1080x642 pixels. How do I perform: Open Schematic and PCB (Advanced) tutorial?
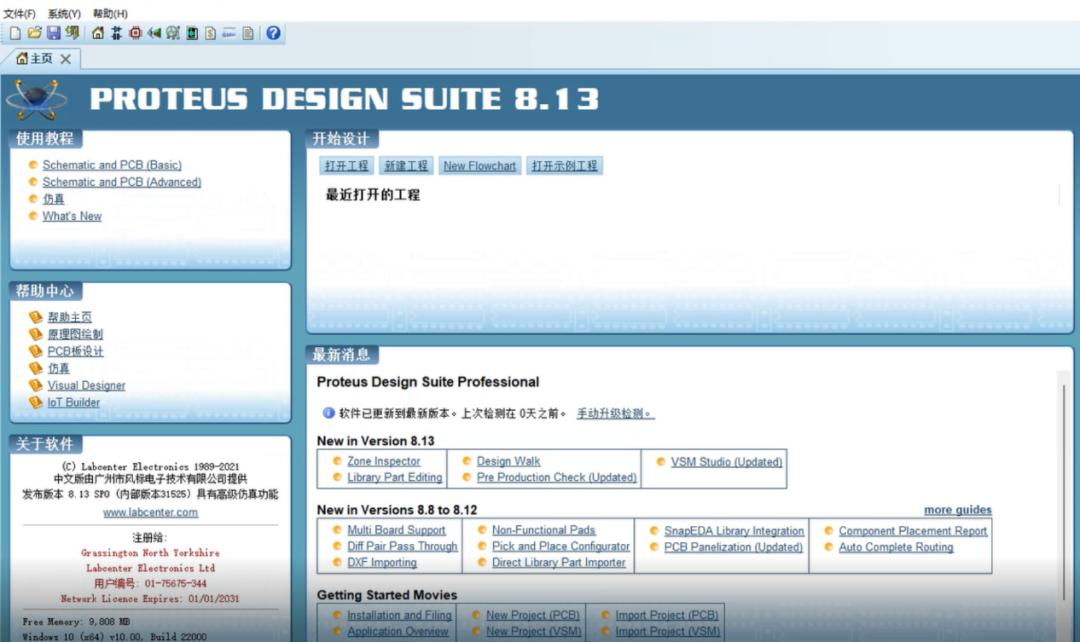pos(122,182)
